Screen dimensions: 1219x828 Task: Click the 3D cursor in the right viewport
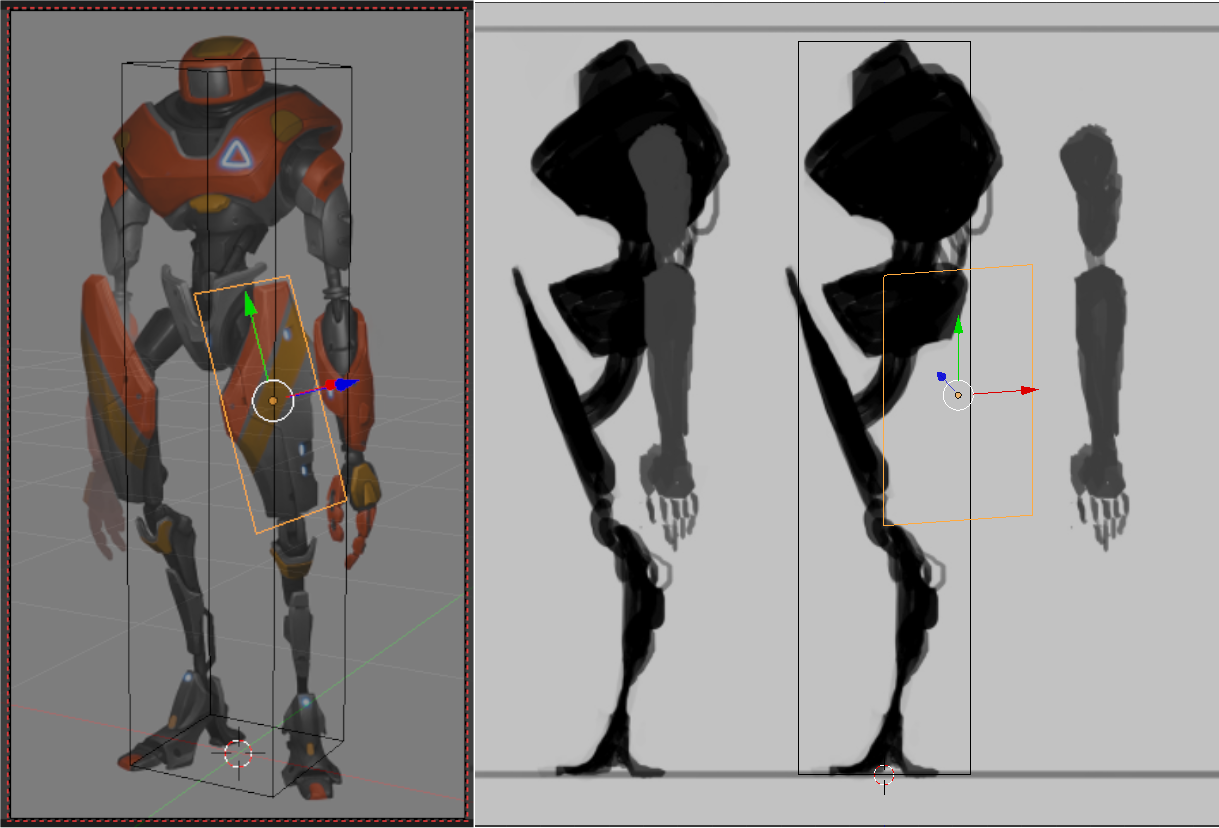click(x=884, y=774)
